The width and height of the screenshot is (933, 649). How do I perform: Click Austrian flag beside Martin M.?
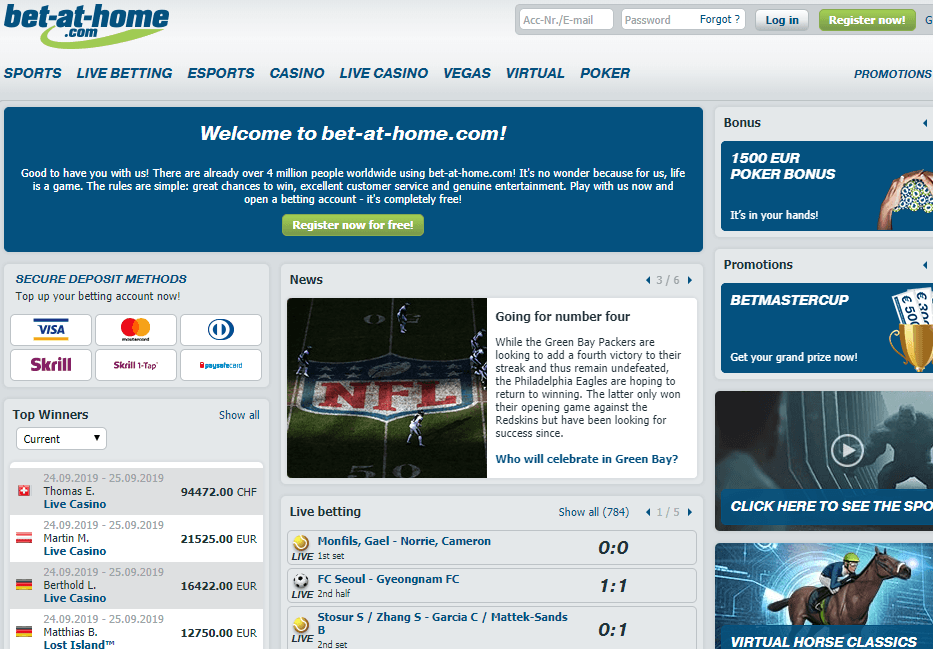coord(24,538)
